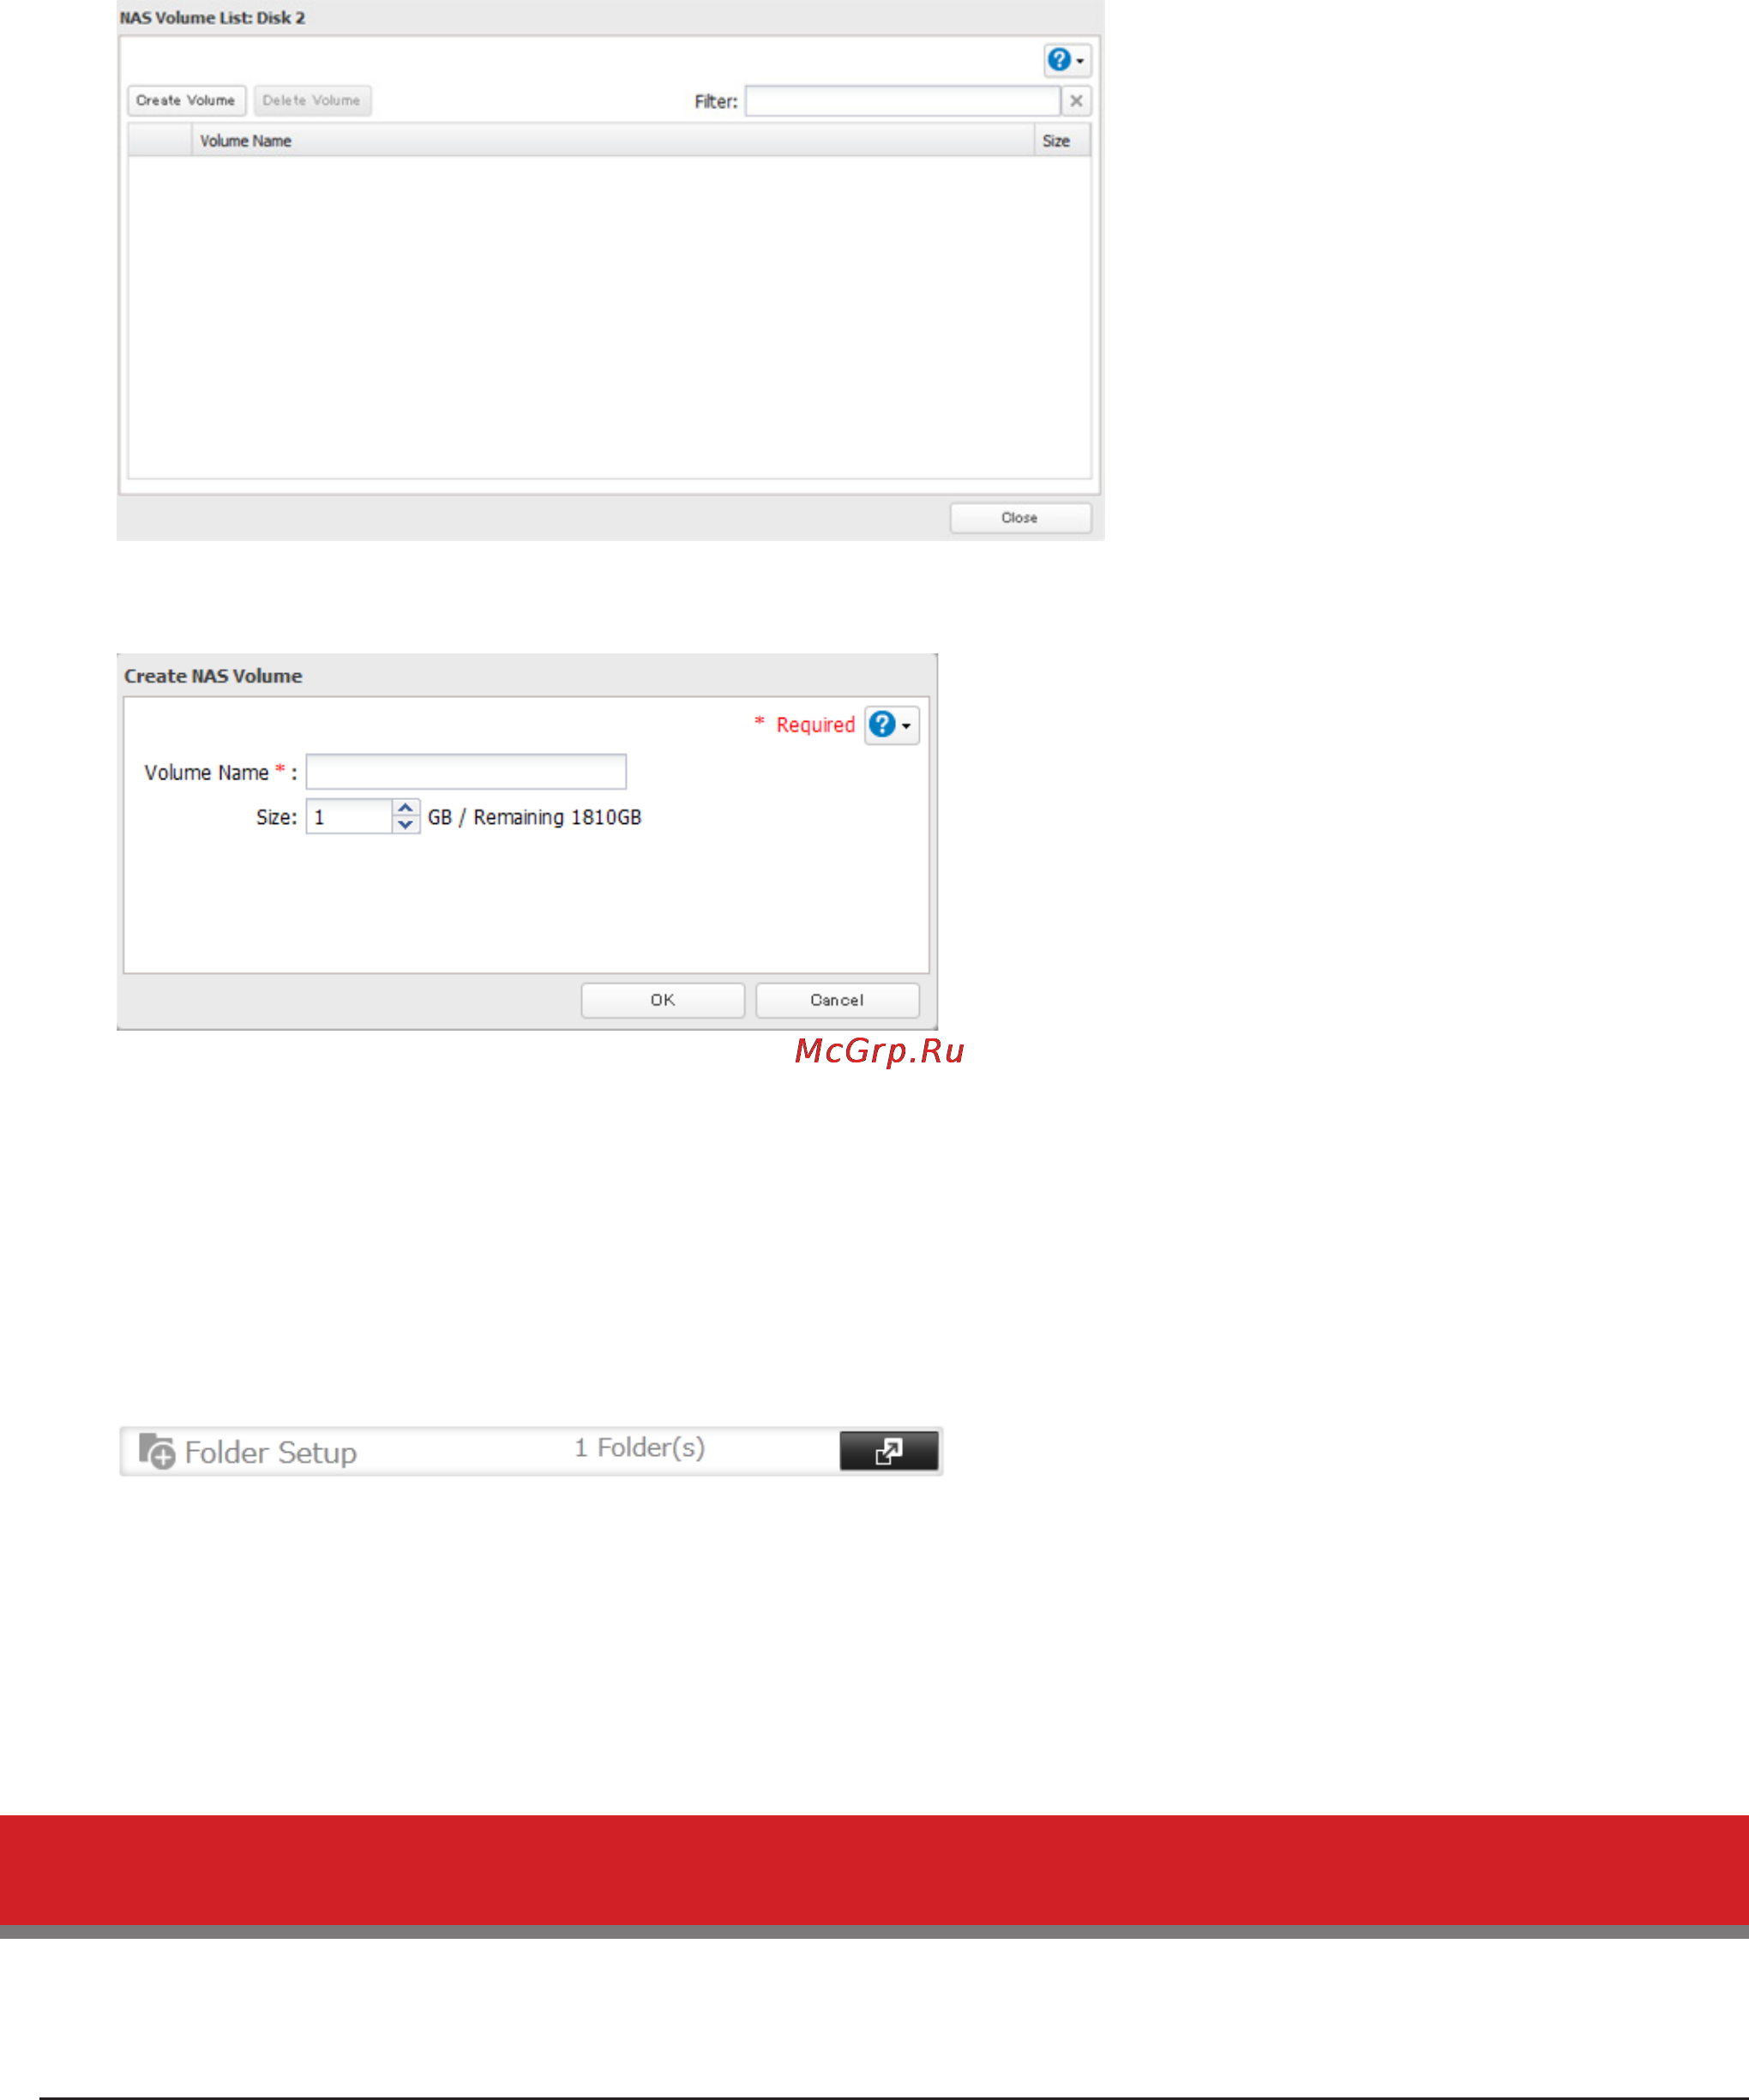Click the "Remaining 1810GB" text
Image resolution: width=1749 pixels, height=2100 pixels.
(x=557, y=817)
